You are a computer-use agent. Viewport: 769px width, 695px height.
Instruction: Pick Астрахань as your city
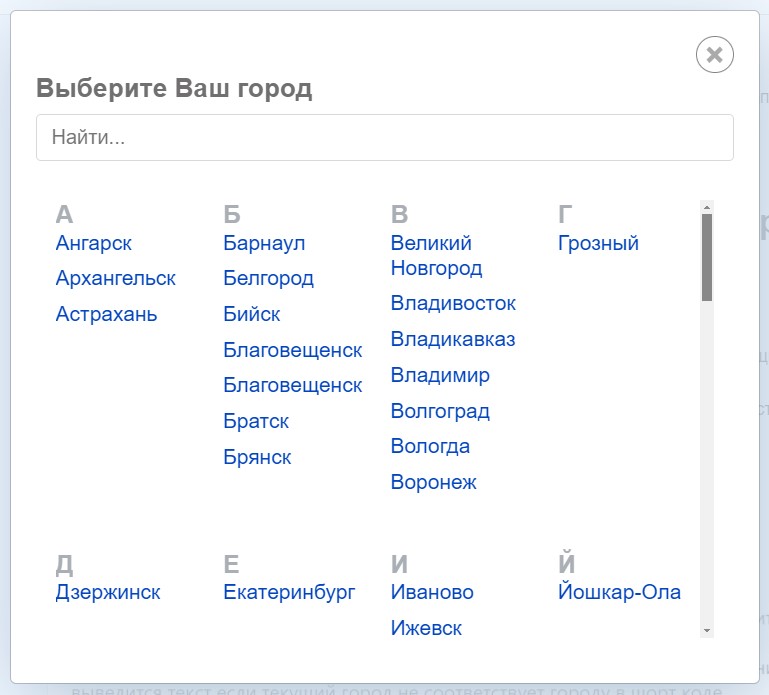107,314
